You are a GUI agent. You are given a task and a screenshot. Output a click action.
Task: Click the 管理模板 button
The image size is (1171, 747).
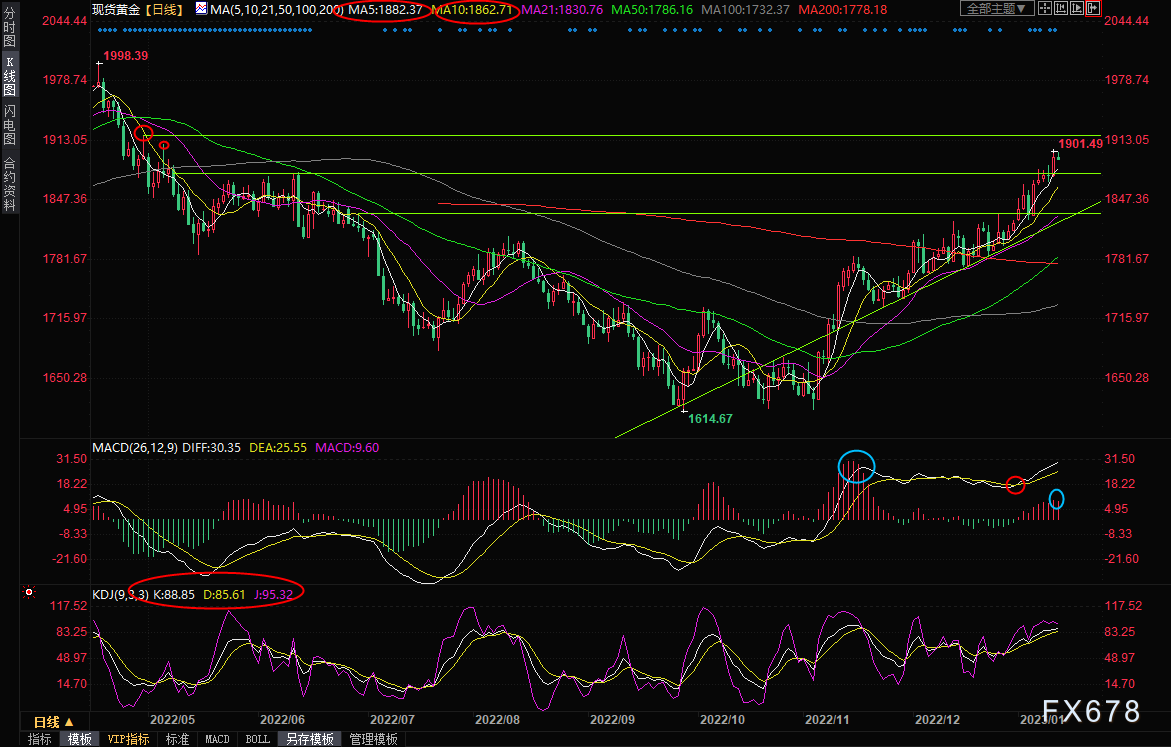click(x=373, y=739)
